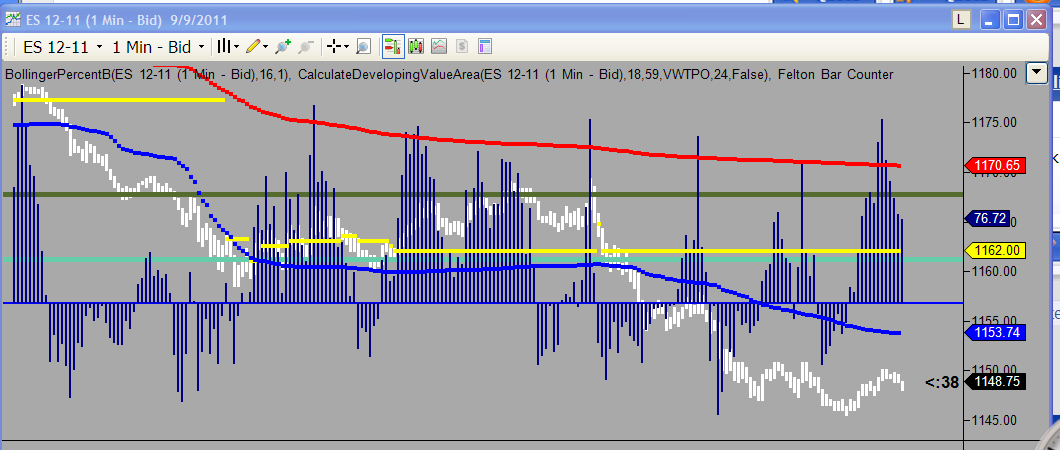Click the blue 1153.74 price marker
1060x450 pixels.
click(x=997, y=332)
